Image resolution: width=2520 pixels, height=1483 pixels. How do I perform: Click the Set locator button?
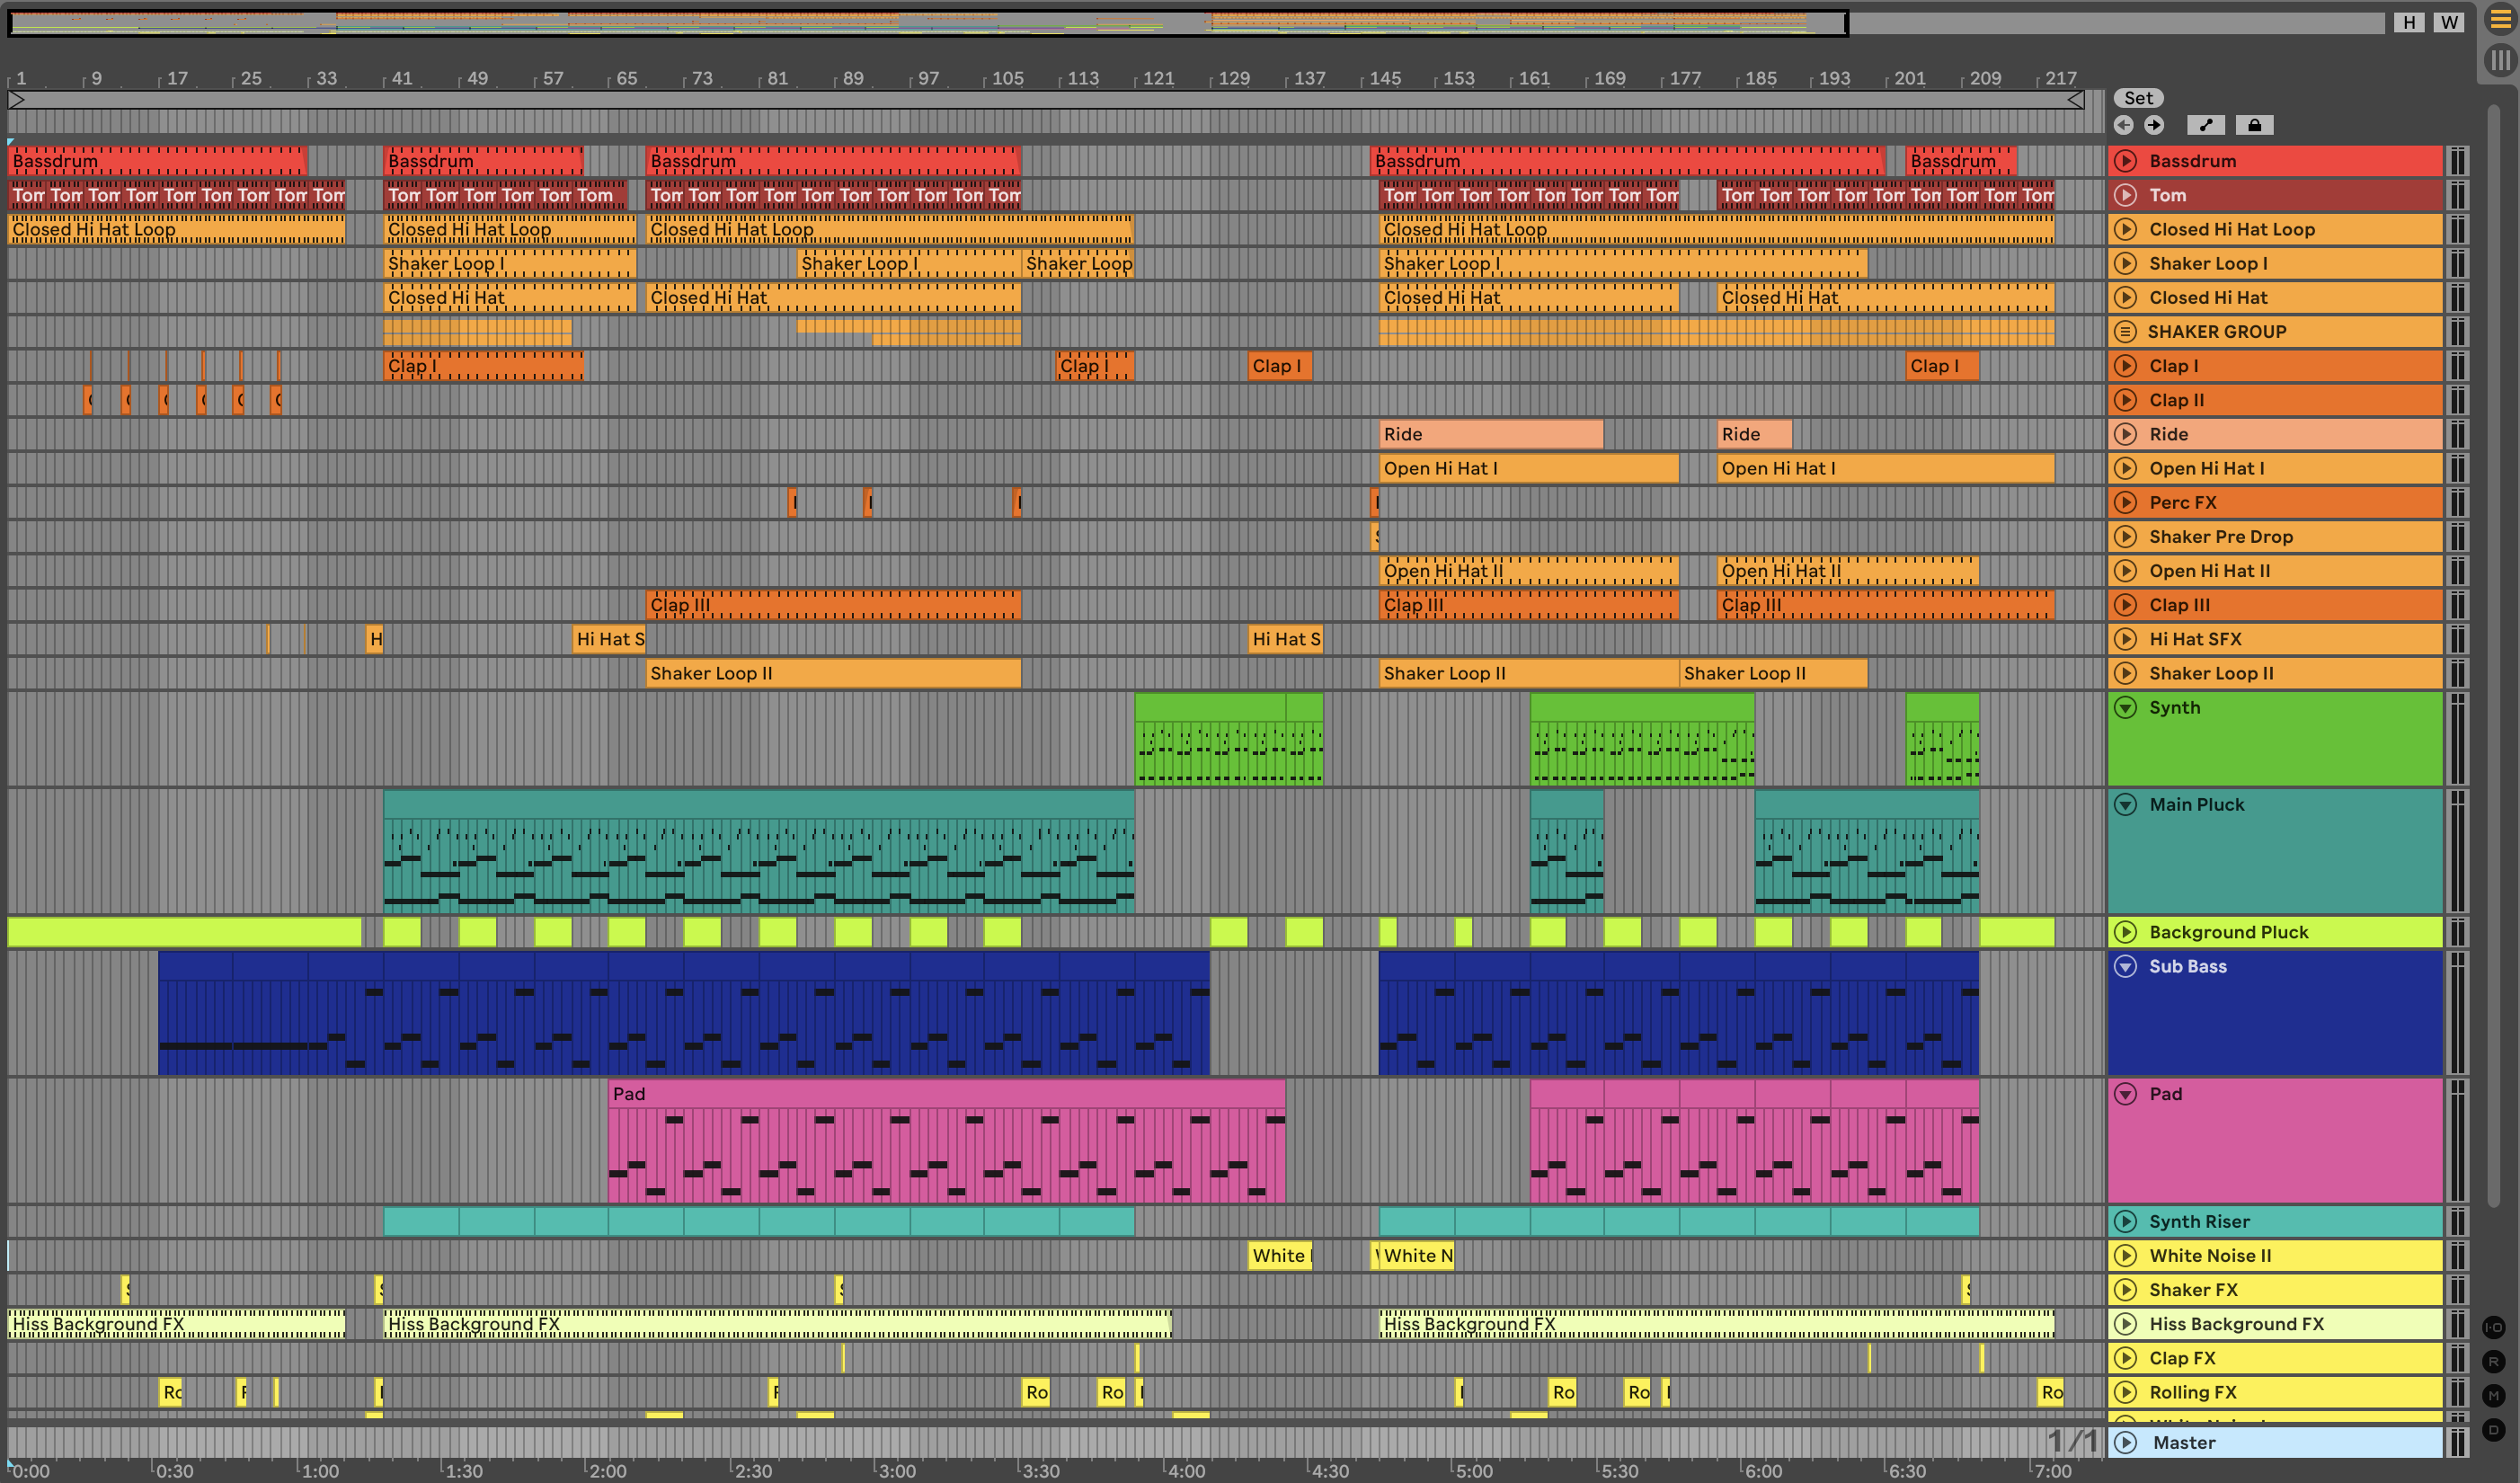(x=2138, y=98)
